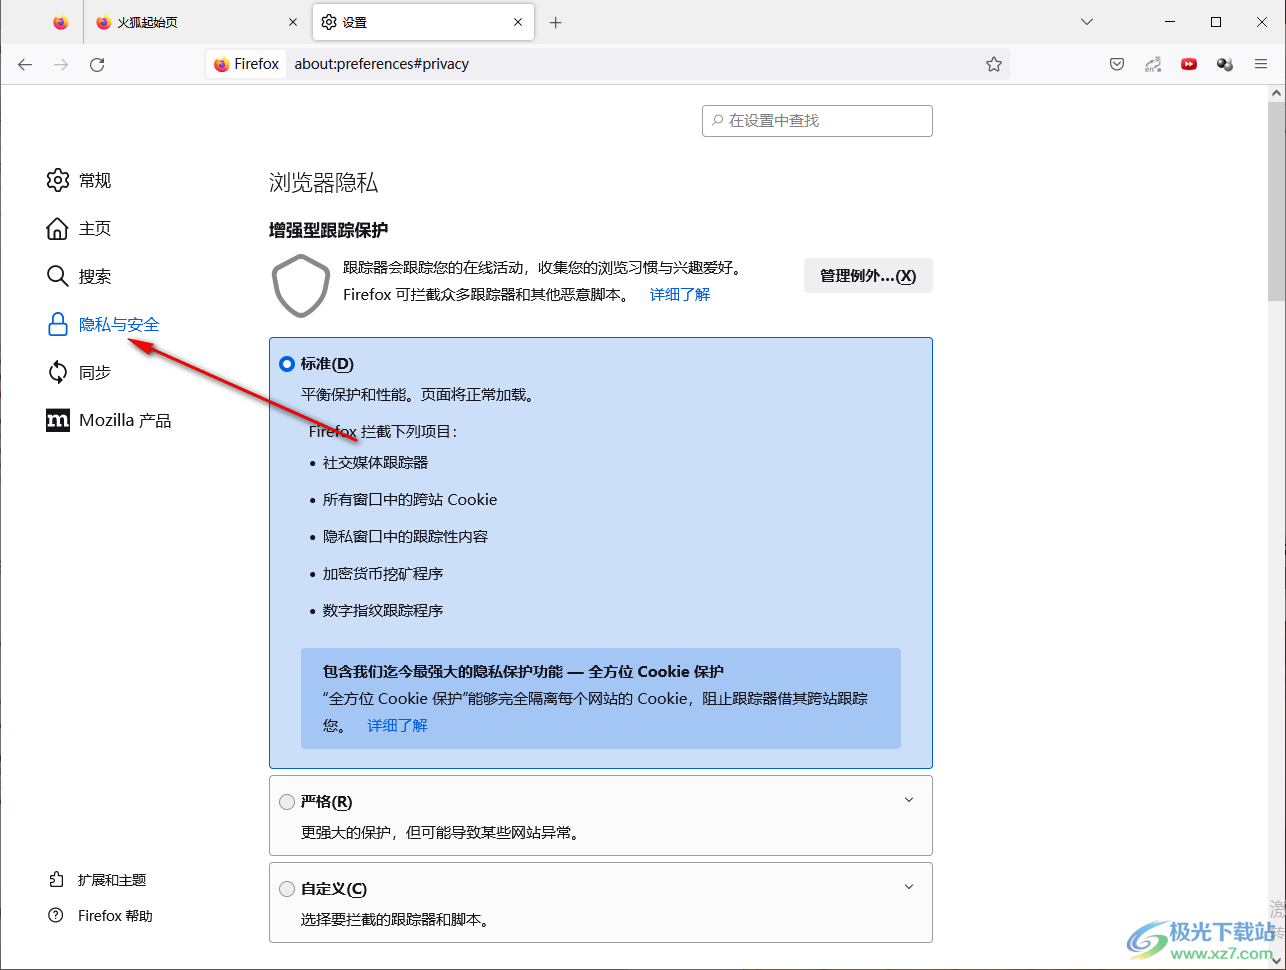Expand the 自定义 section chevron

tap(909, 887)
